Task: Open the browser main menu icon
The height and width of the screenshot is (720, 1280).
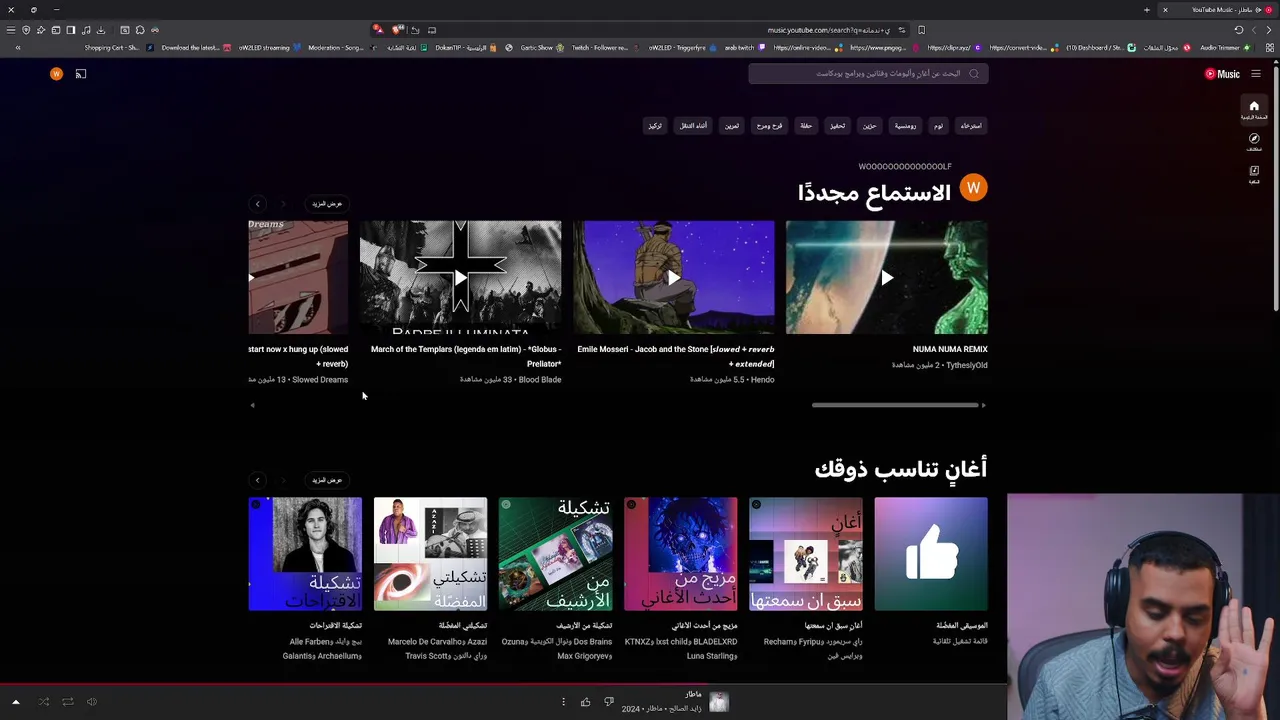Action: [11, 30]
